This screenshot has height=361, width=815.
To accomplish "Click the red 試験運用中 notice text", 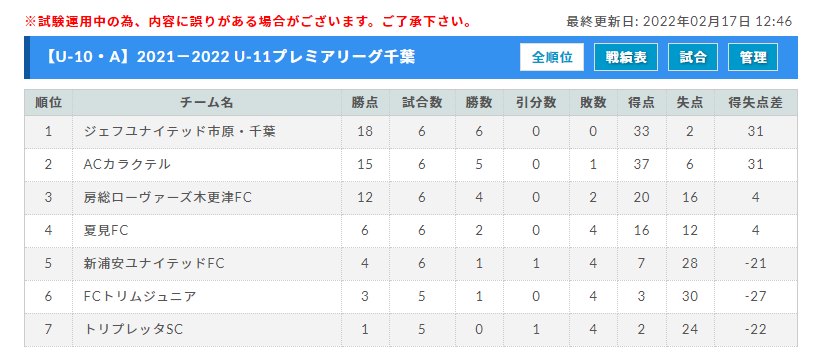I will pos(248,22).
